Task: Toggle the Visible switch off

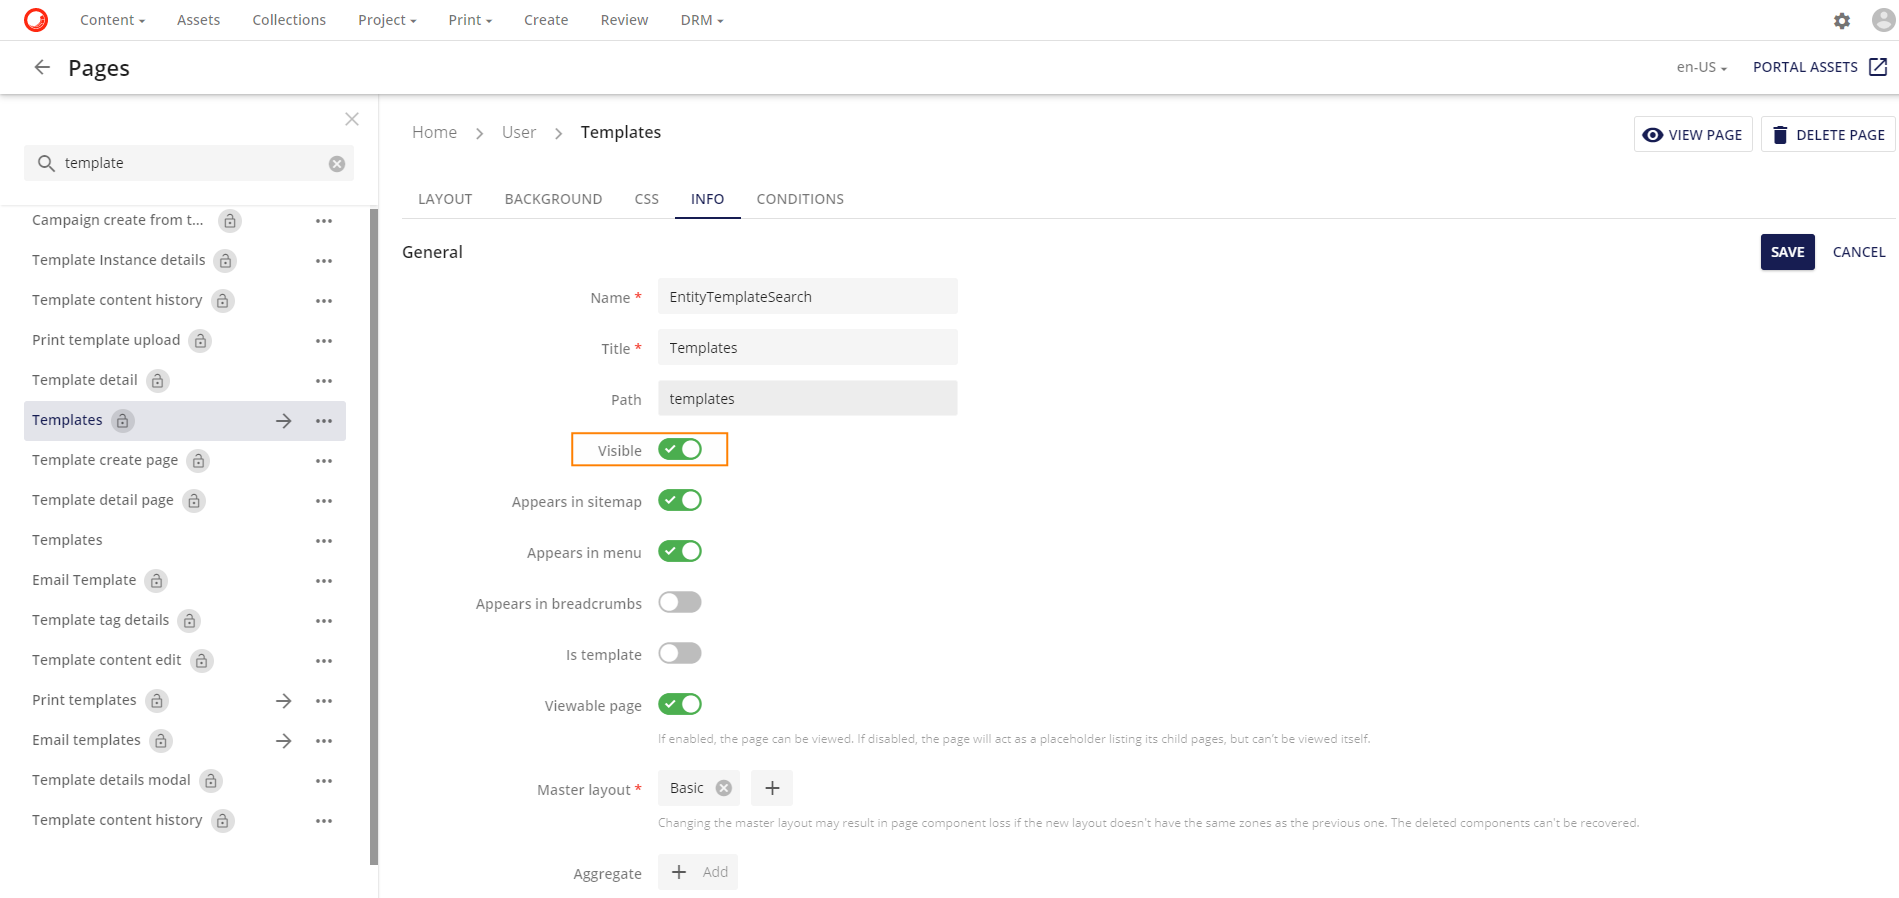Action: point(680,450)
